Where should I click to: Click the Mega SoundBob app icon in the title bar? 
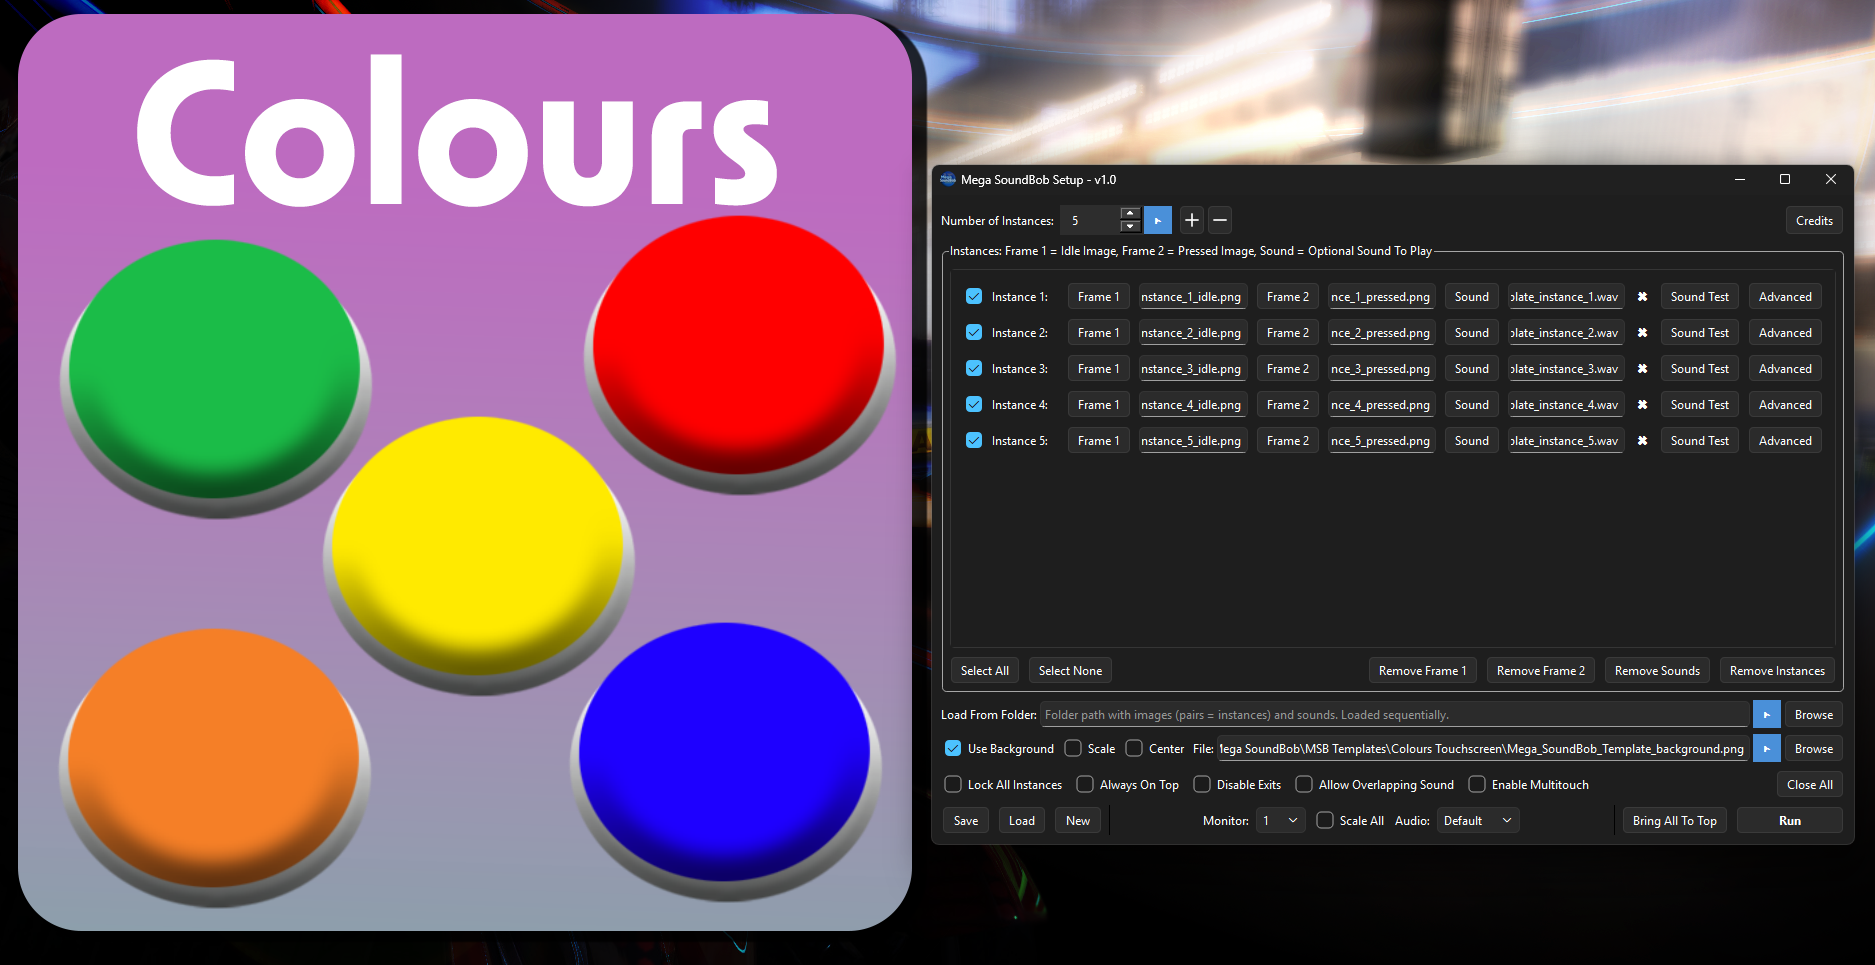[x=948, y=180]
